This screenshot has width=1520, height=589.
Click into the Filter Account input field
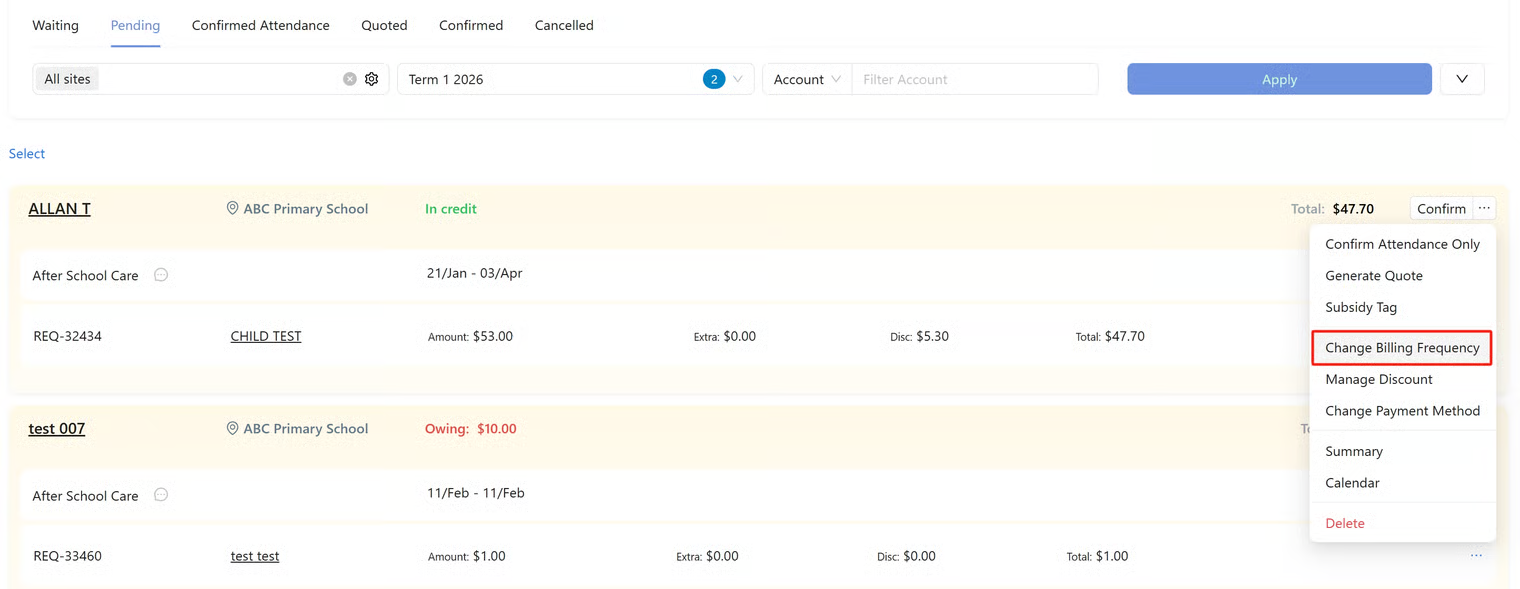pyautogui.click(x=974, y=79)
